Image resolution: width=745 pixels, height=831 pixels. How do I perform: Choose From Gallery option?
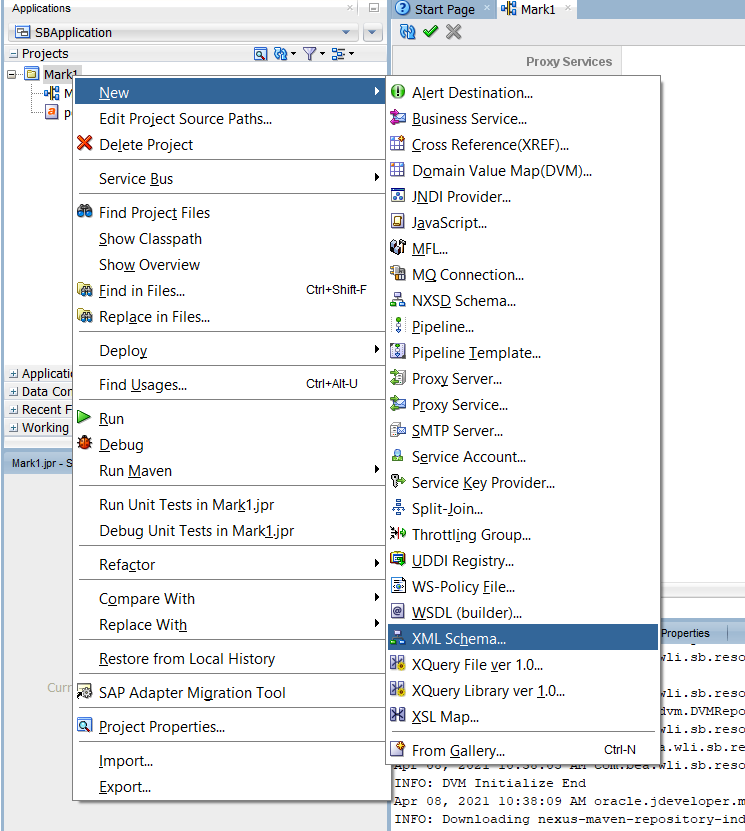tap(458, 750)
